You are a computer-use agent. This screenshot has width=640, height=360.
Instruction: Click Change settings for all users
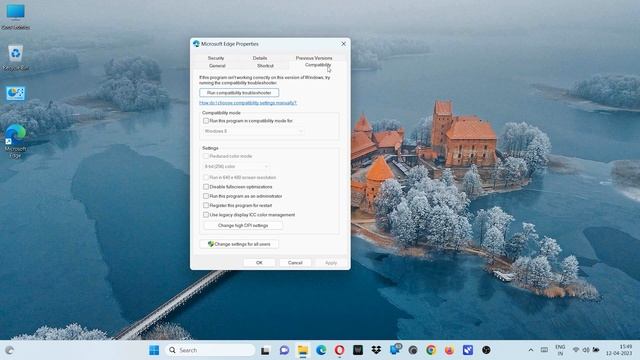coord(239,244)
